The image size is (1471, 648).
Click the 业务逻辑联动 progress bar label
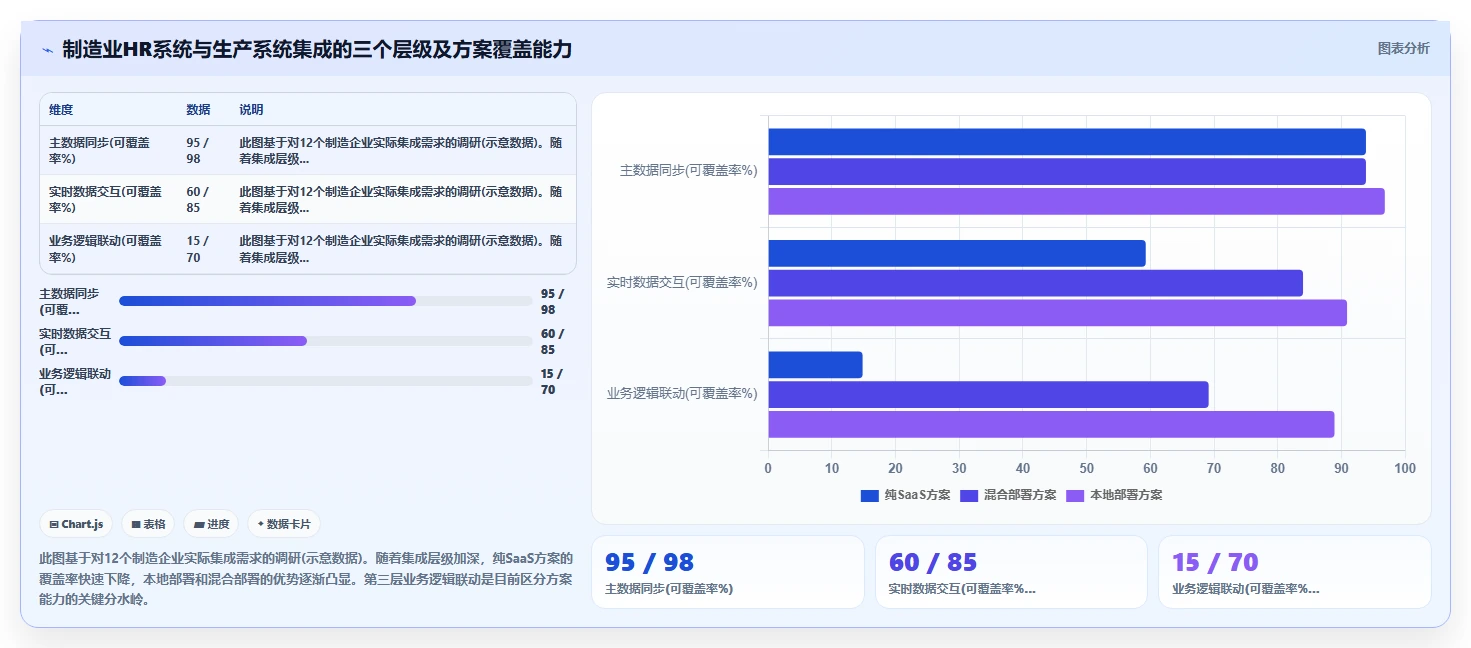click(75, 381)
